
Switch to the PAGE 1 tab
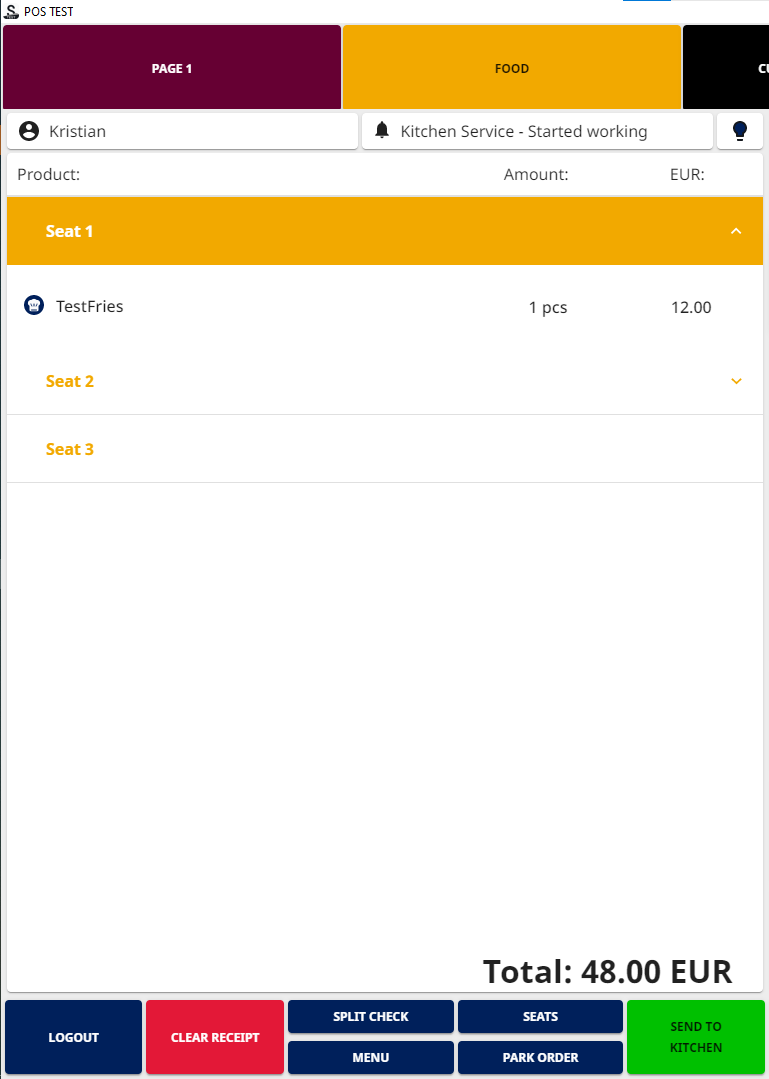(172, 68)
